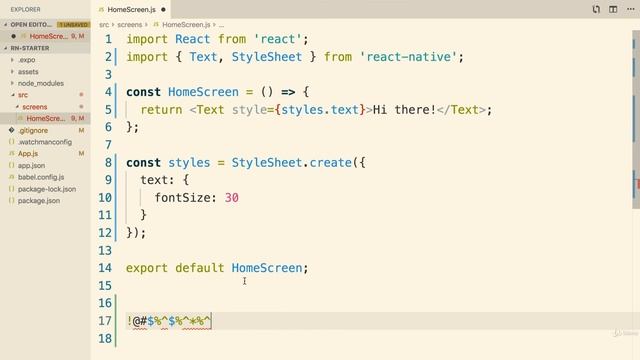Click the braces icon beside package.json
The image size is (640, 360).
point(11,200)
